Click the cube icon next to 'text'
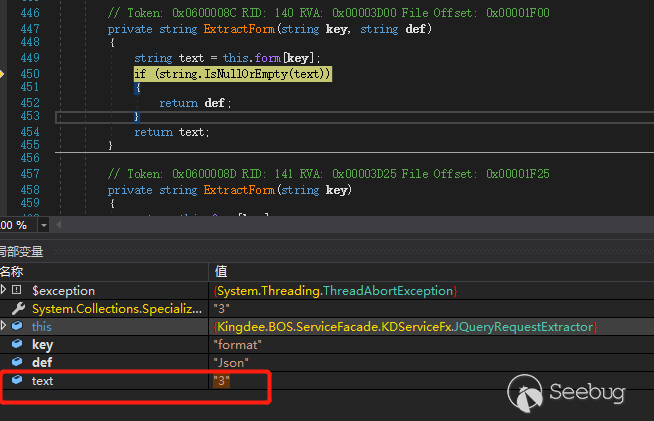The height and width of the screenshot is (421, 654). [x=17, y=379]
